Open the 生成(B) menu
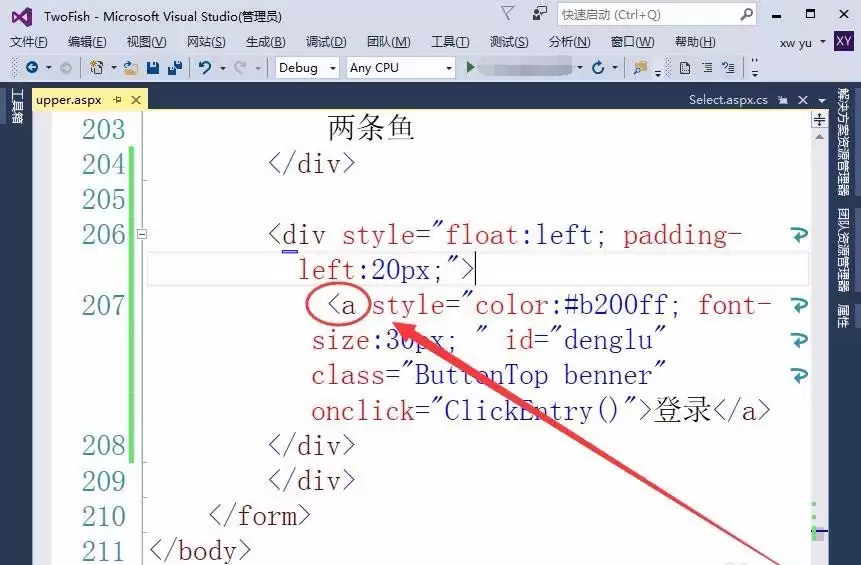861x565 pixels. pos(266,42)
